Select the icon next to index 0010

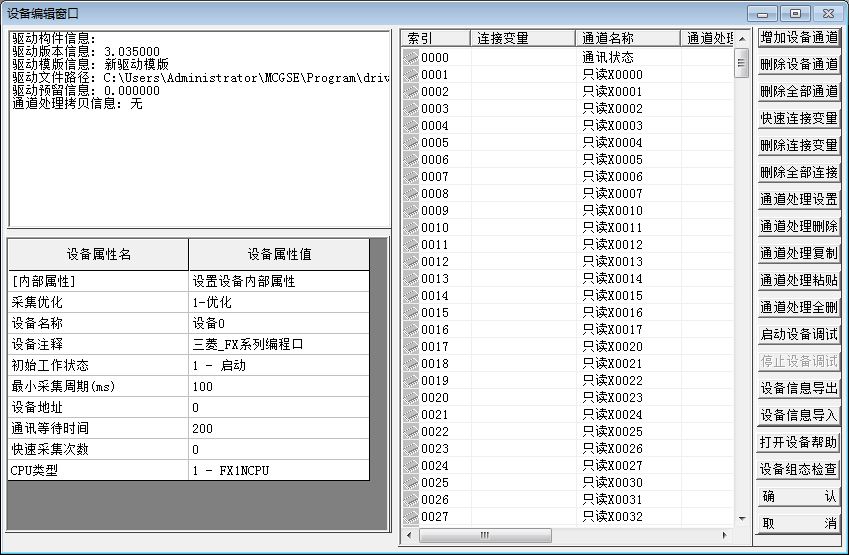point(410,228)
